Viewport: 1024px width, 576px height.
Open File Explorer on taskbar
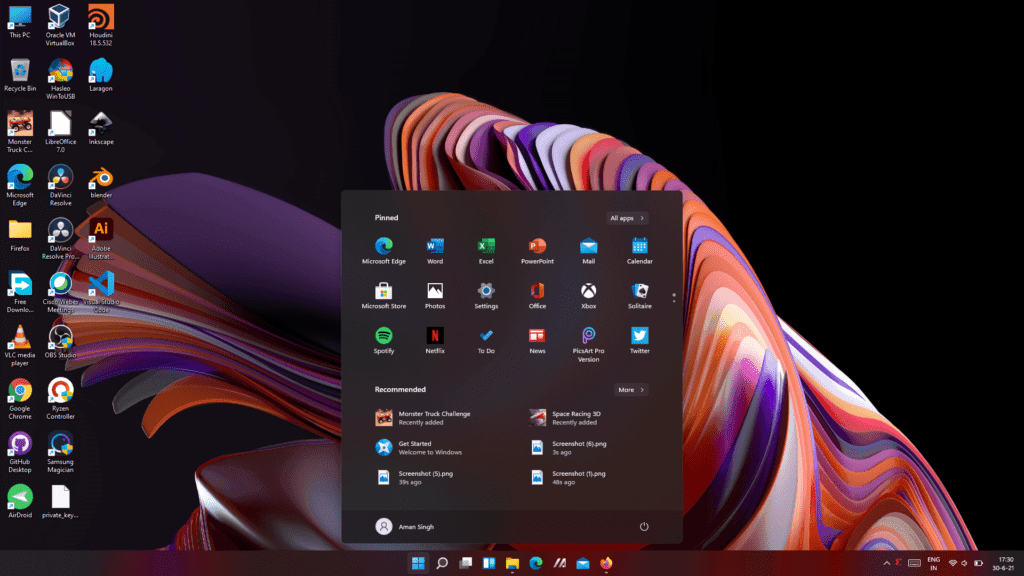[x=513, y=563]
